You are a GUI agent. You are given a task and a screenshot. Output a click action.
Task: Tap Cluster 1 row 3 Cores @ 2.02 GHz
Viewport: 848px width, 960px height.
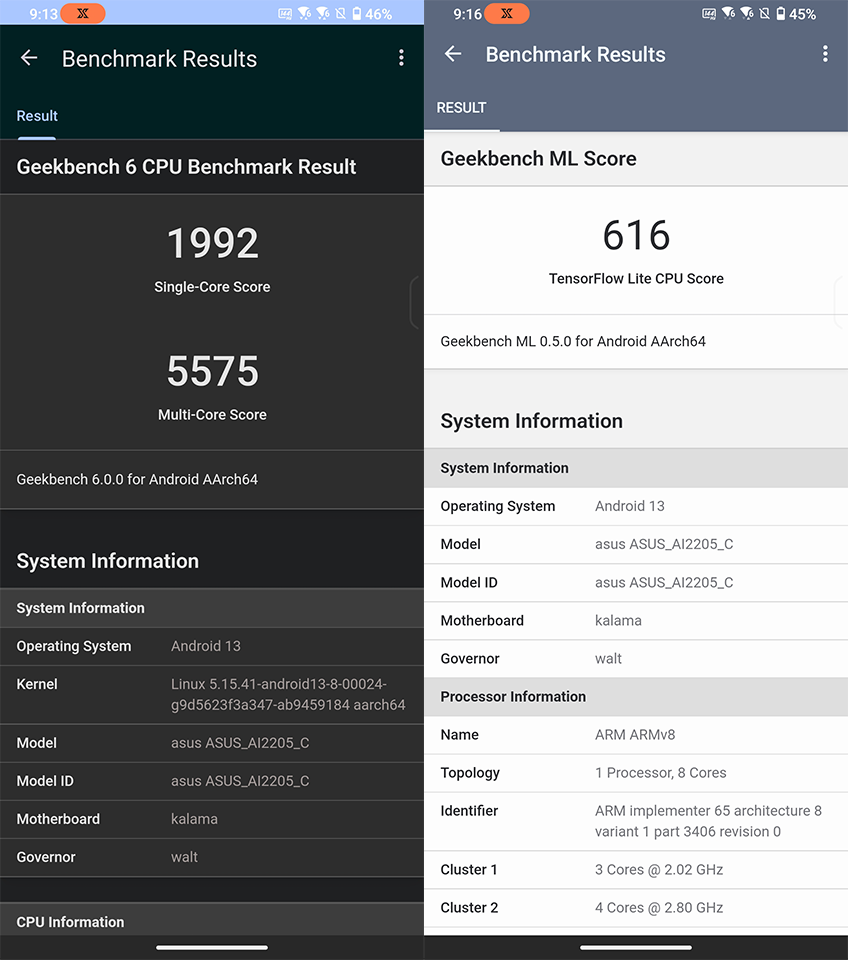coord(636,870)
